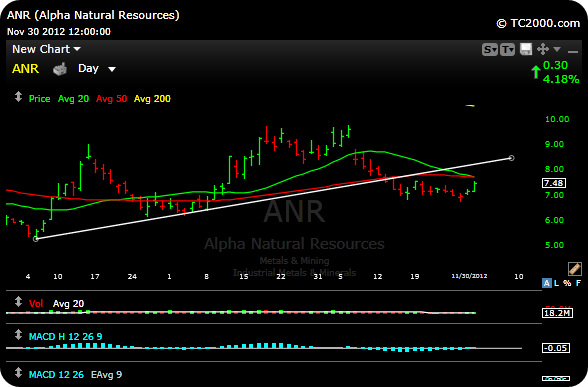Minimize the chart with the dash icon

573,52
